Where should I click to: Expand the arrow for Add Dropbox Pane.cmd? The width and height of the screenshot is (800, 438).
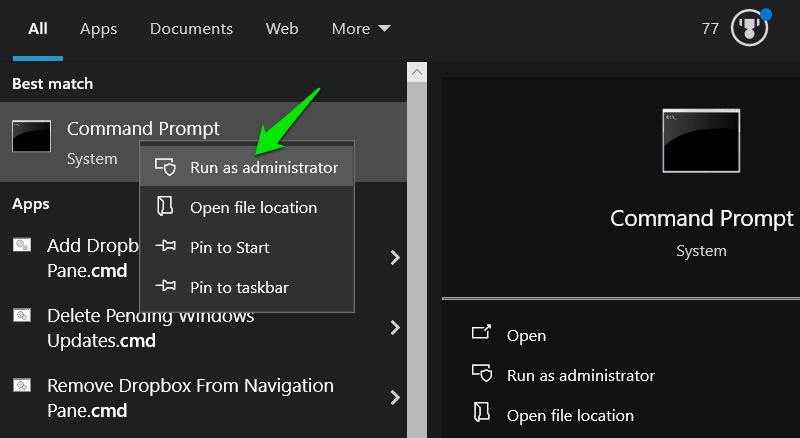(x=395, y=257)
